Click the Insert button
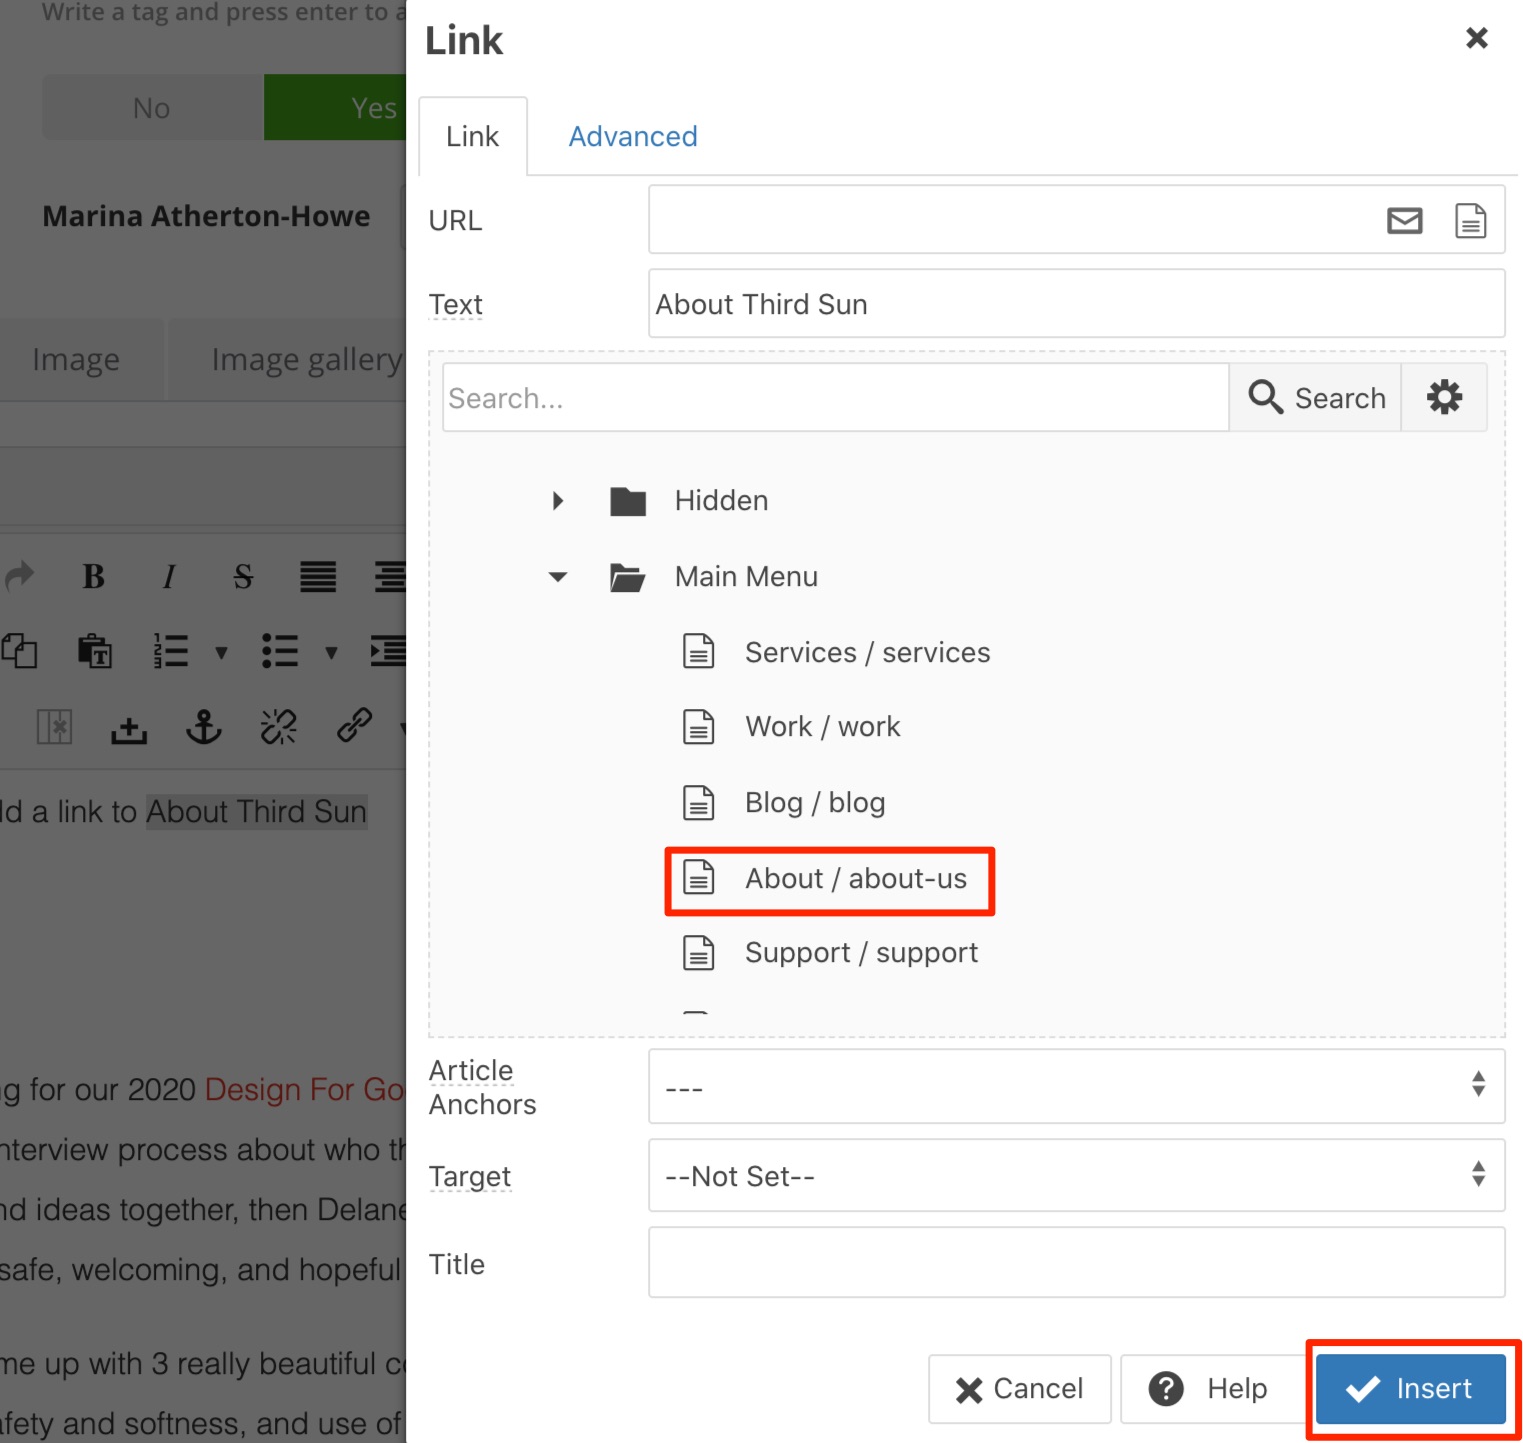The image size is (1523, 1443). click(1410, 1389)
